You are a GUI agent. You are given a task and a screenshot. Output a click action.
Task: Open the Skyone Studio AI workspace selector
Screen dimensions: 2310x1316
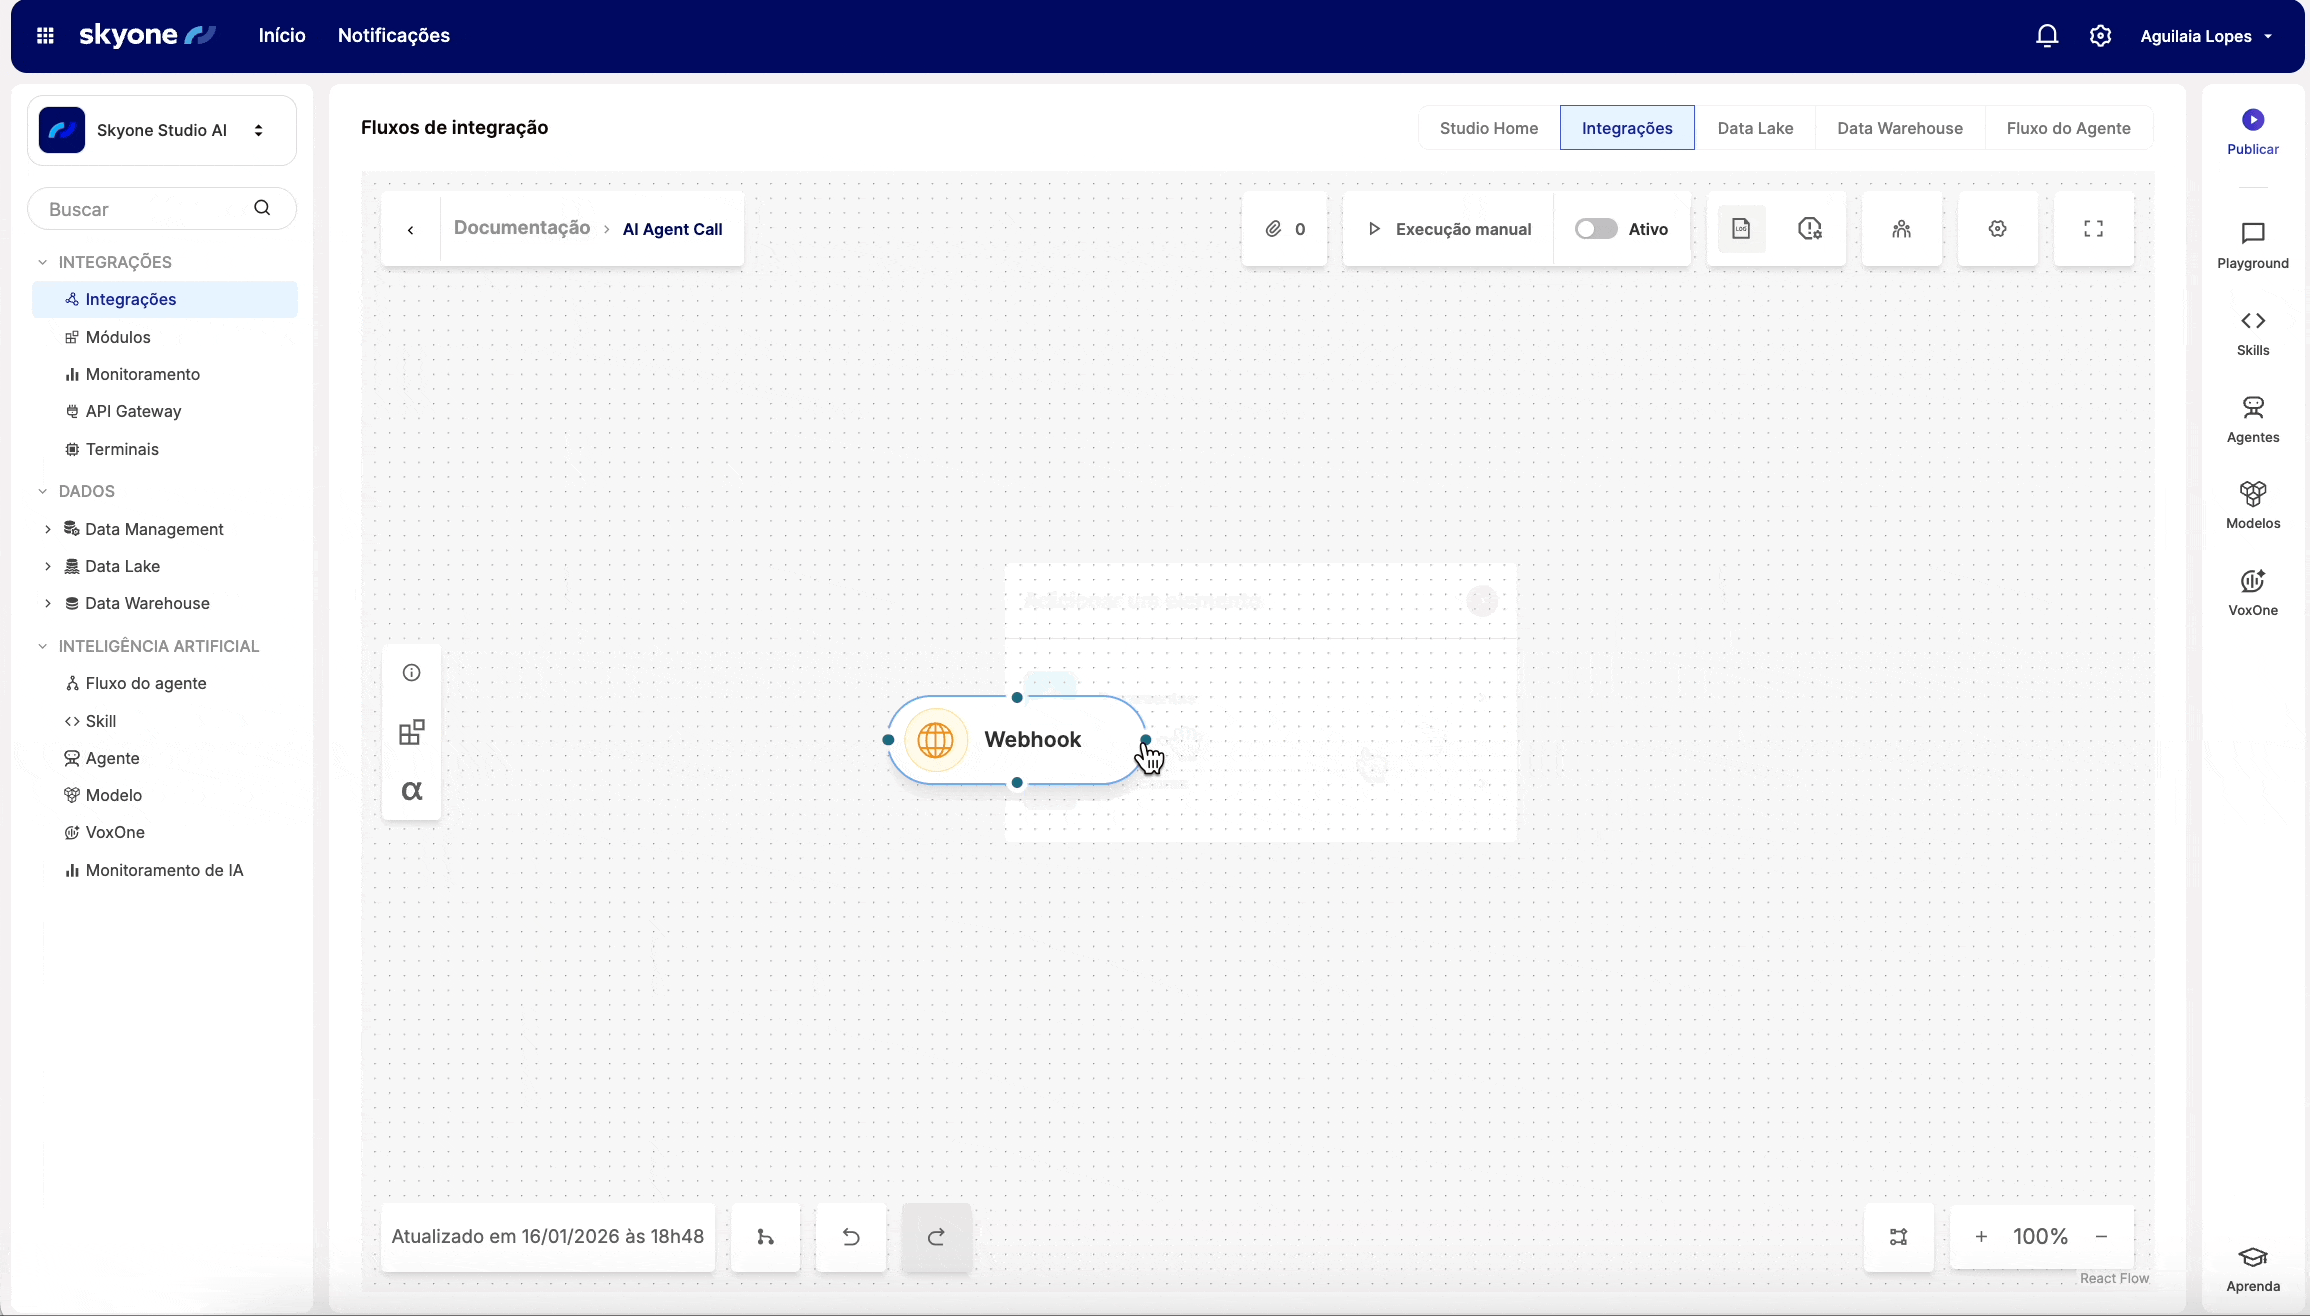point(162,130)
